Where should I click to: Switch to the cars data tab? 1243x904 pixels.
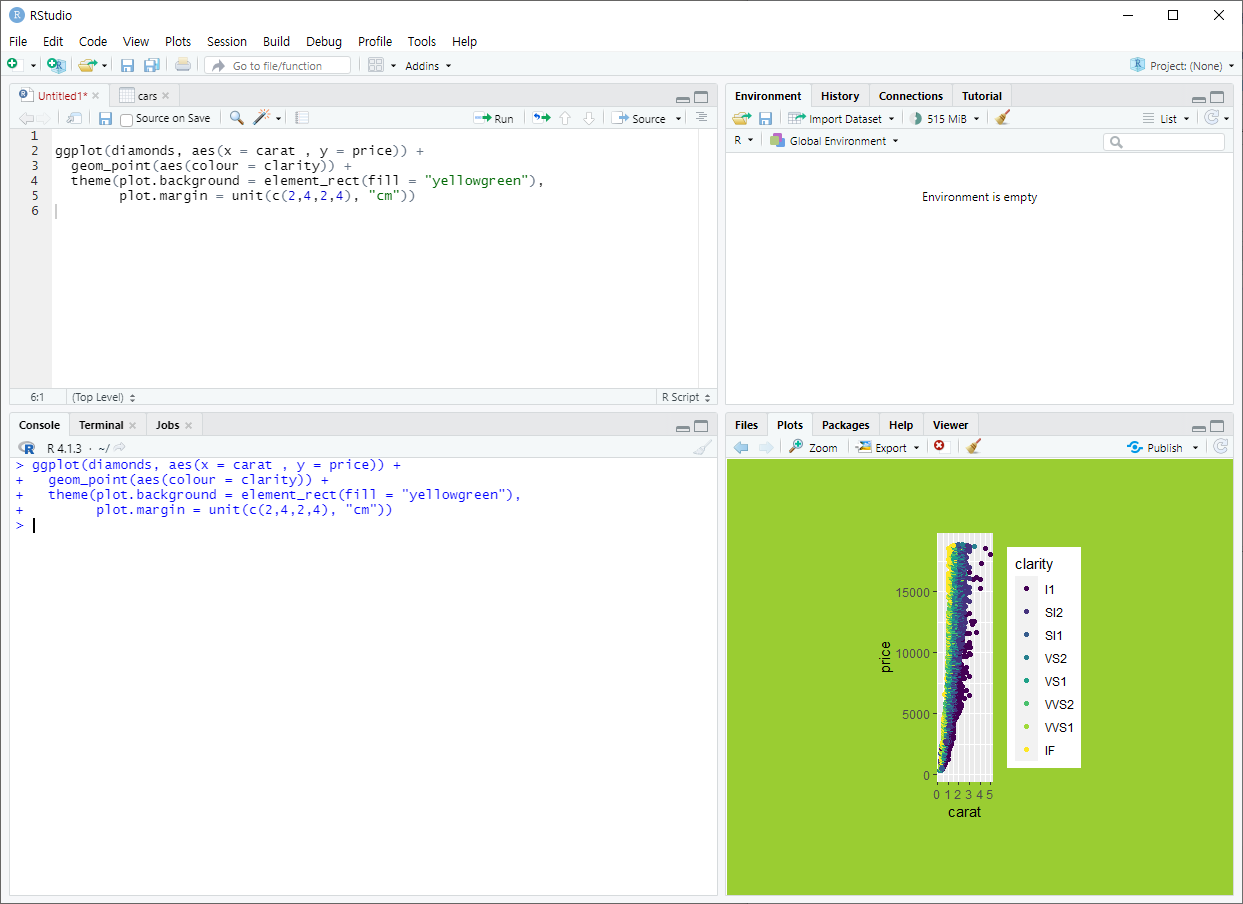point(147,96)
